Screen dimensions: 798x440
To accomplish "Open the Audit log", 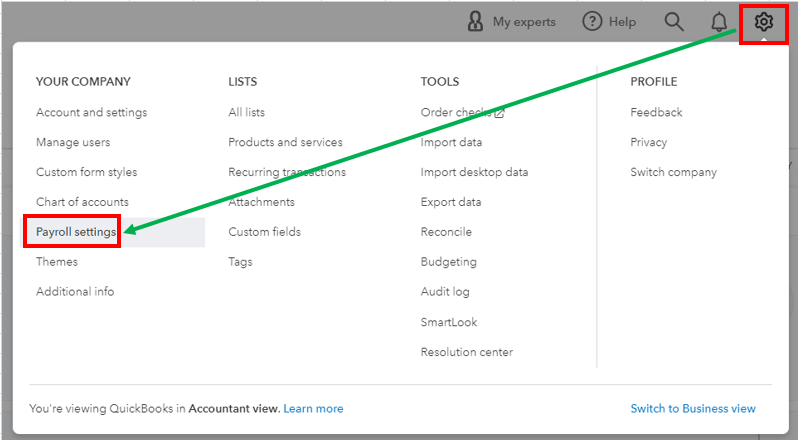I will coord(445,292).
